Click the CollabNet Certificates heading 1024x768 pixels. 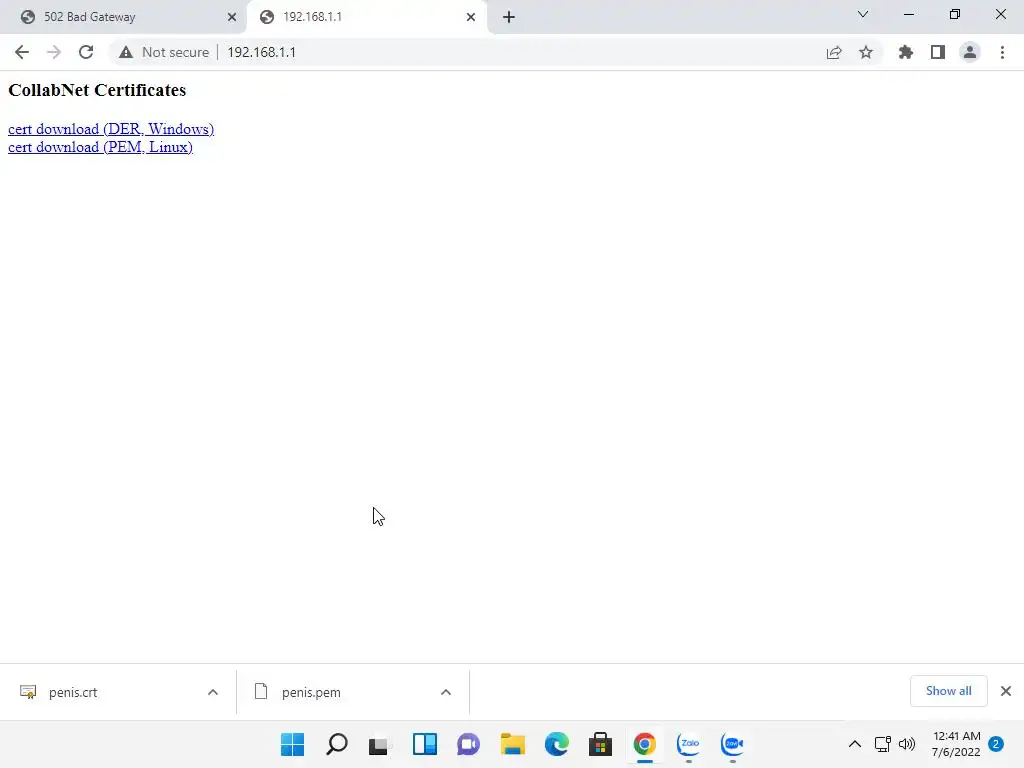point(97,90)
